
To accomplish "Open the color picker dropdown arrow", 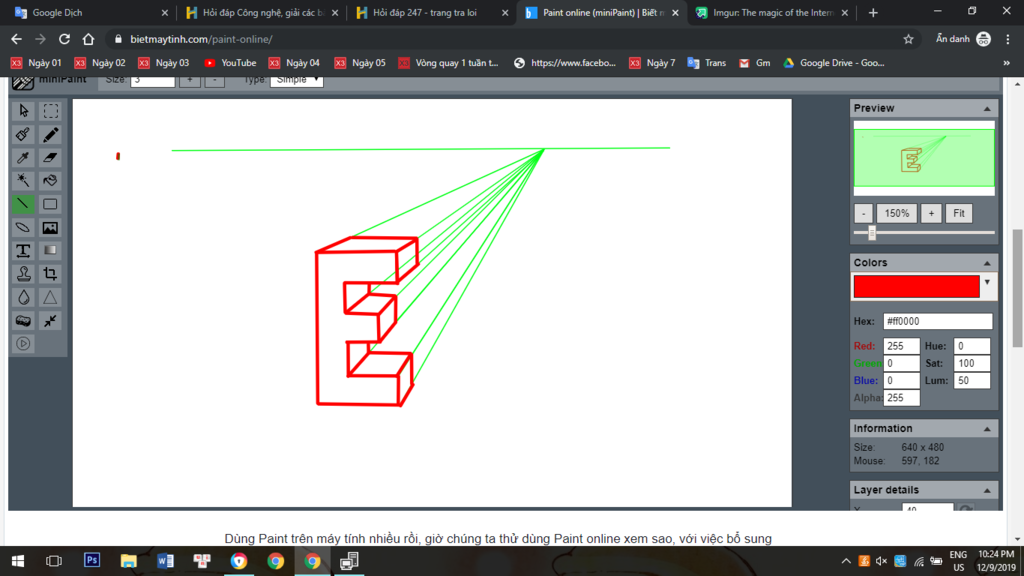I will click(x=987, y=283).
